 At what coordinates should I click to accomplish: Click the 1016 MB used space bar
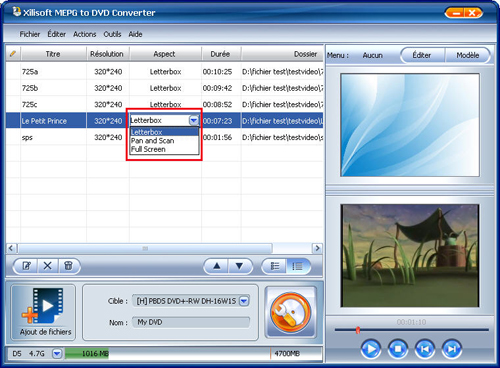(87, 353)
